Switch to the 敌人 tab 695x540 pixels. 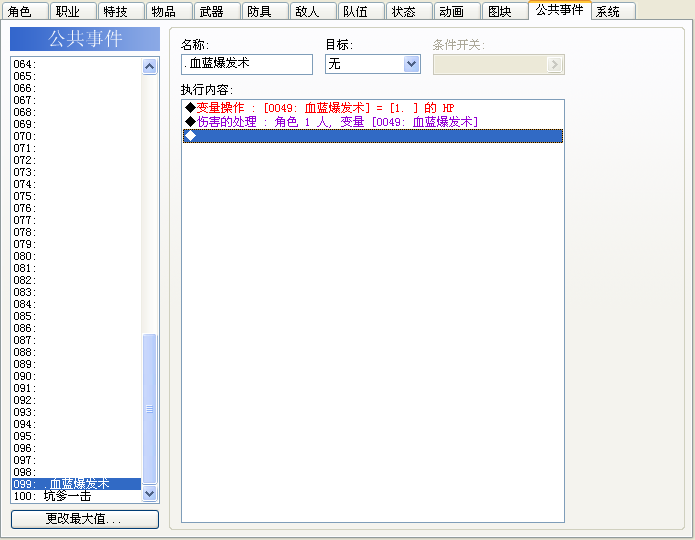[313, 11]
